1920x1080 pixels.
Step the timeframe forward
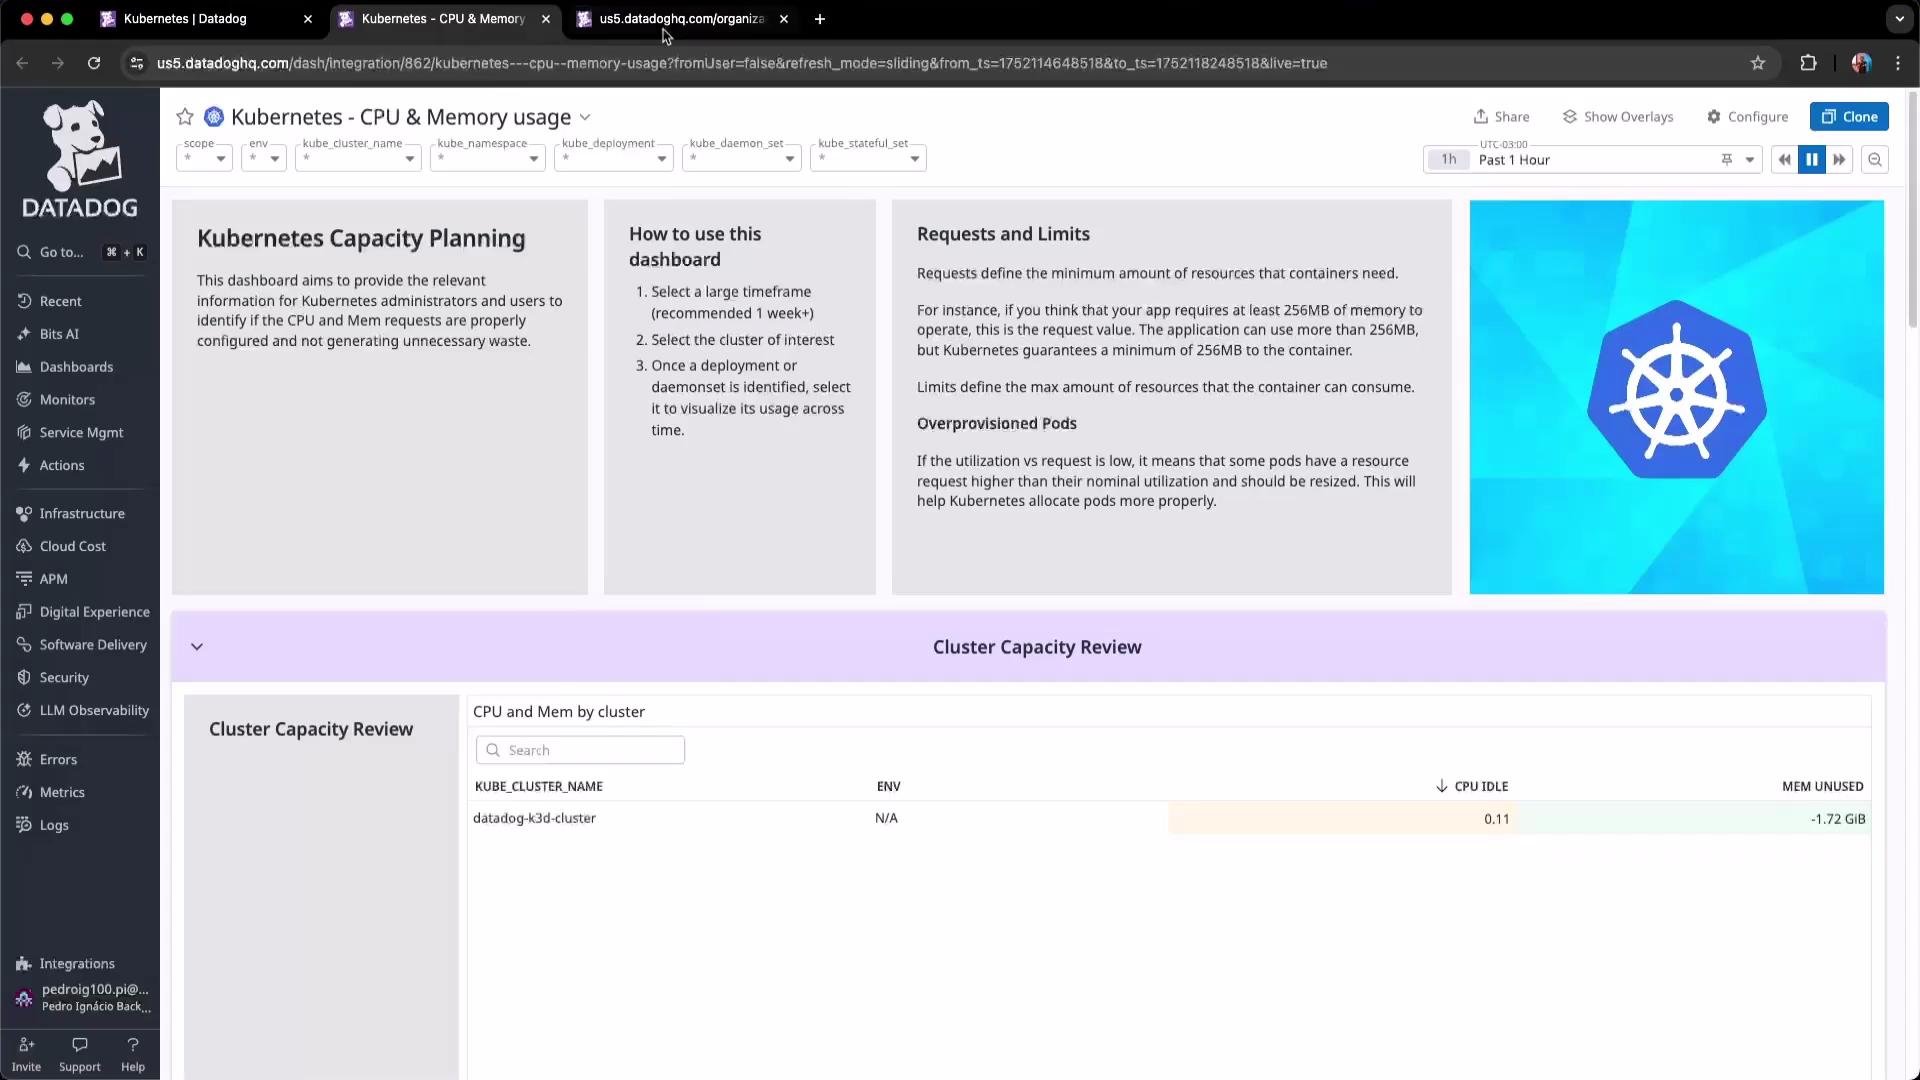pos(1839,160)
